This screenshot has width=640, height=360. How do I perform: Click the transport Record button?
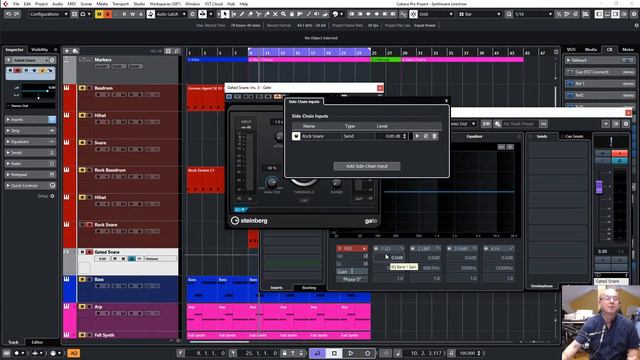[367, 353]
